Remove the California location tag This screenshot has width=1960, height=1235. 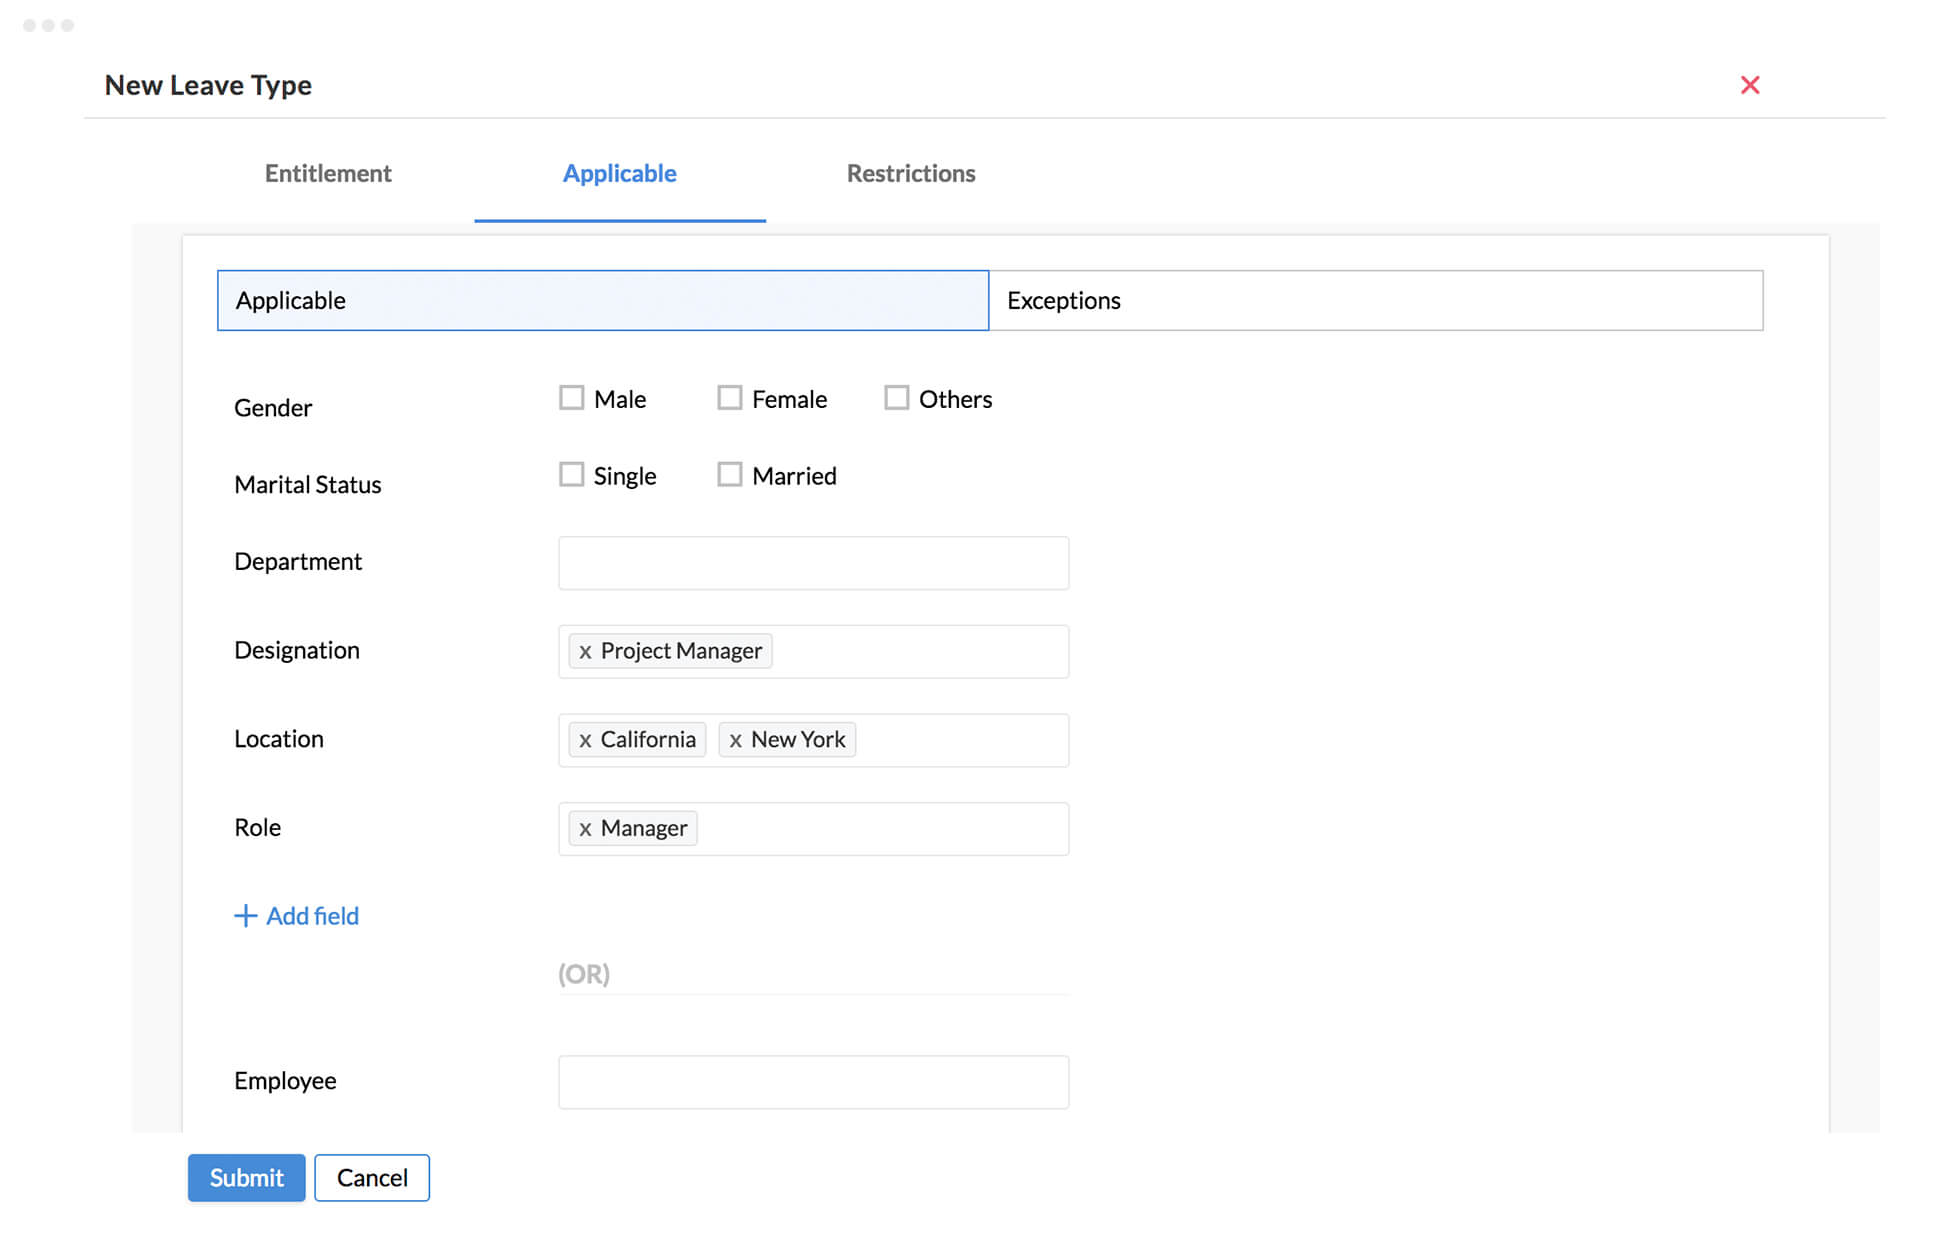click(x=583, y=738)
